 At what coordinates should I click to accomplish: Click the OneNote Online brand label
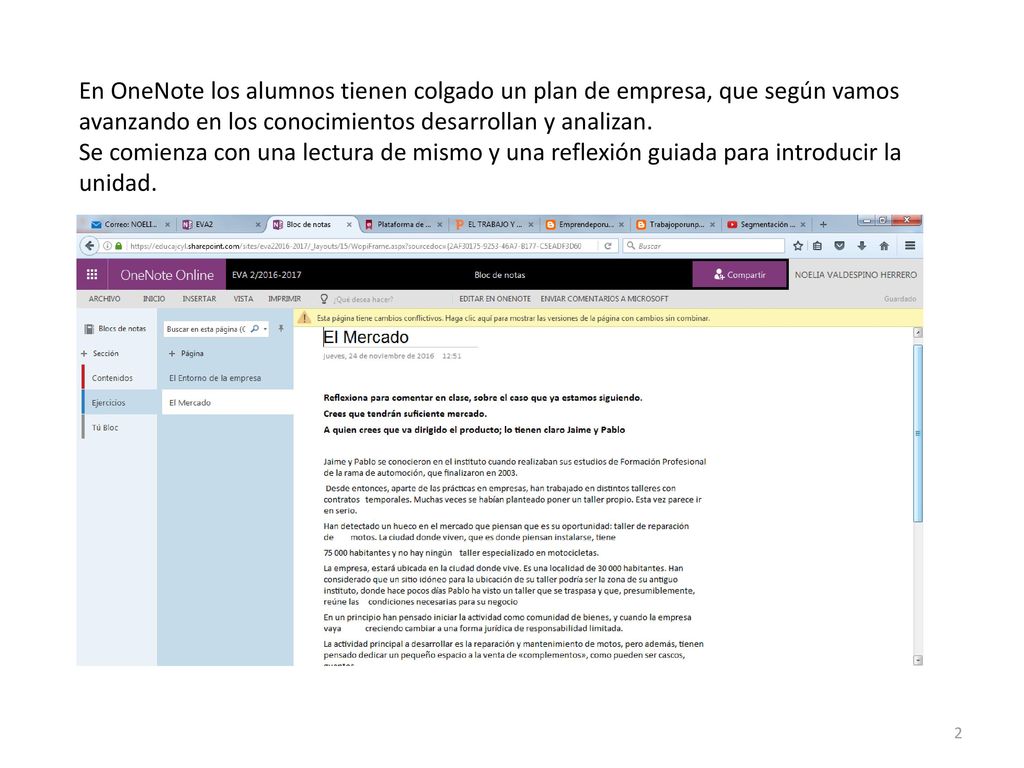point(167,275)
